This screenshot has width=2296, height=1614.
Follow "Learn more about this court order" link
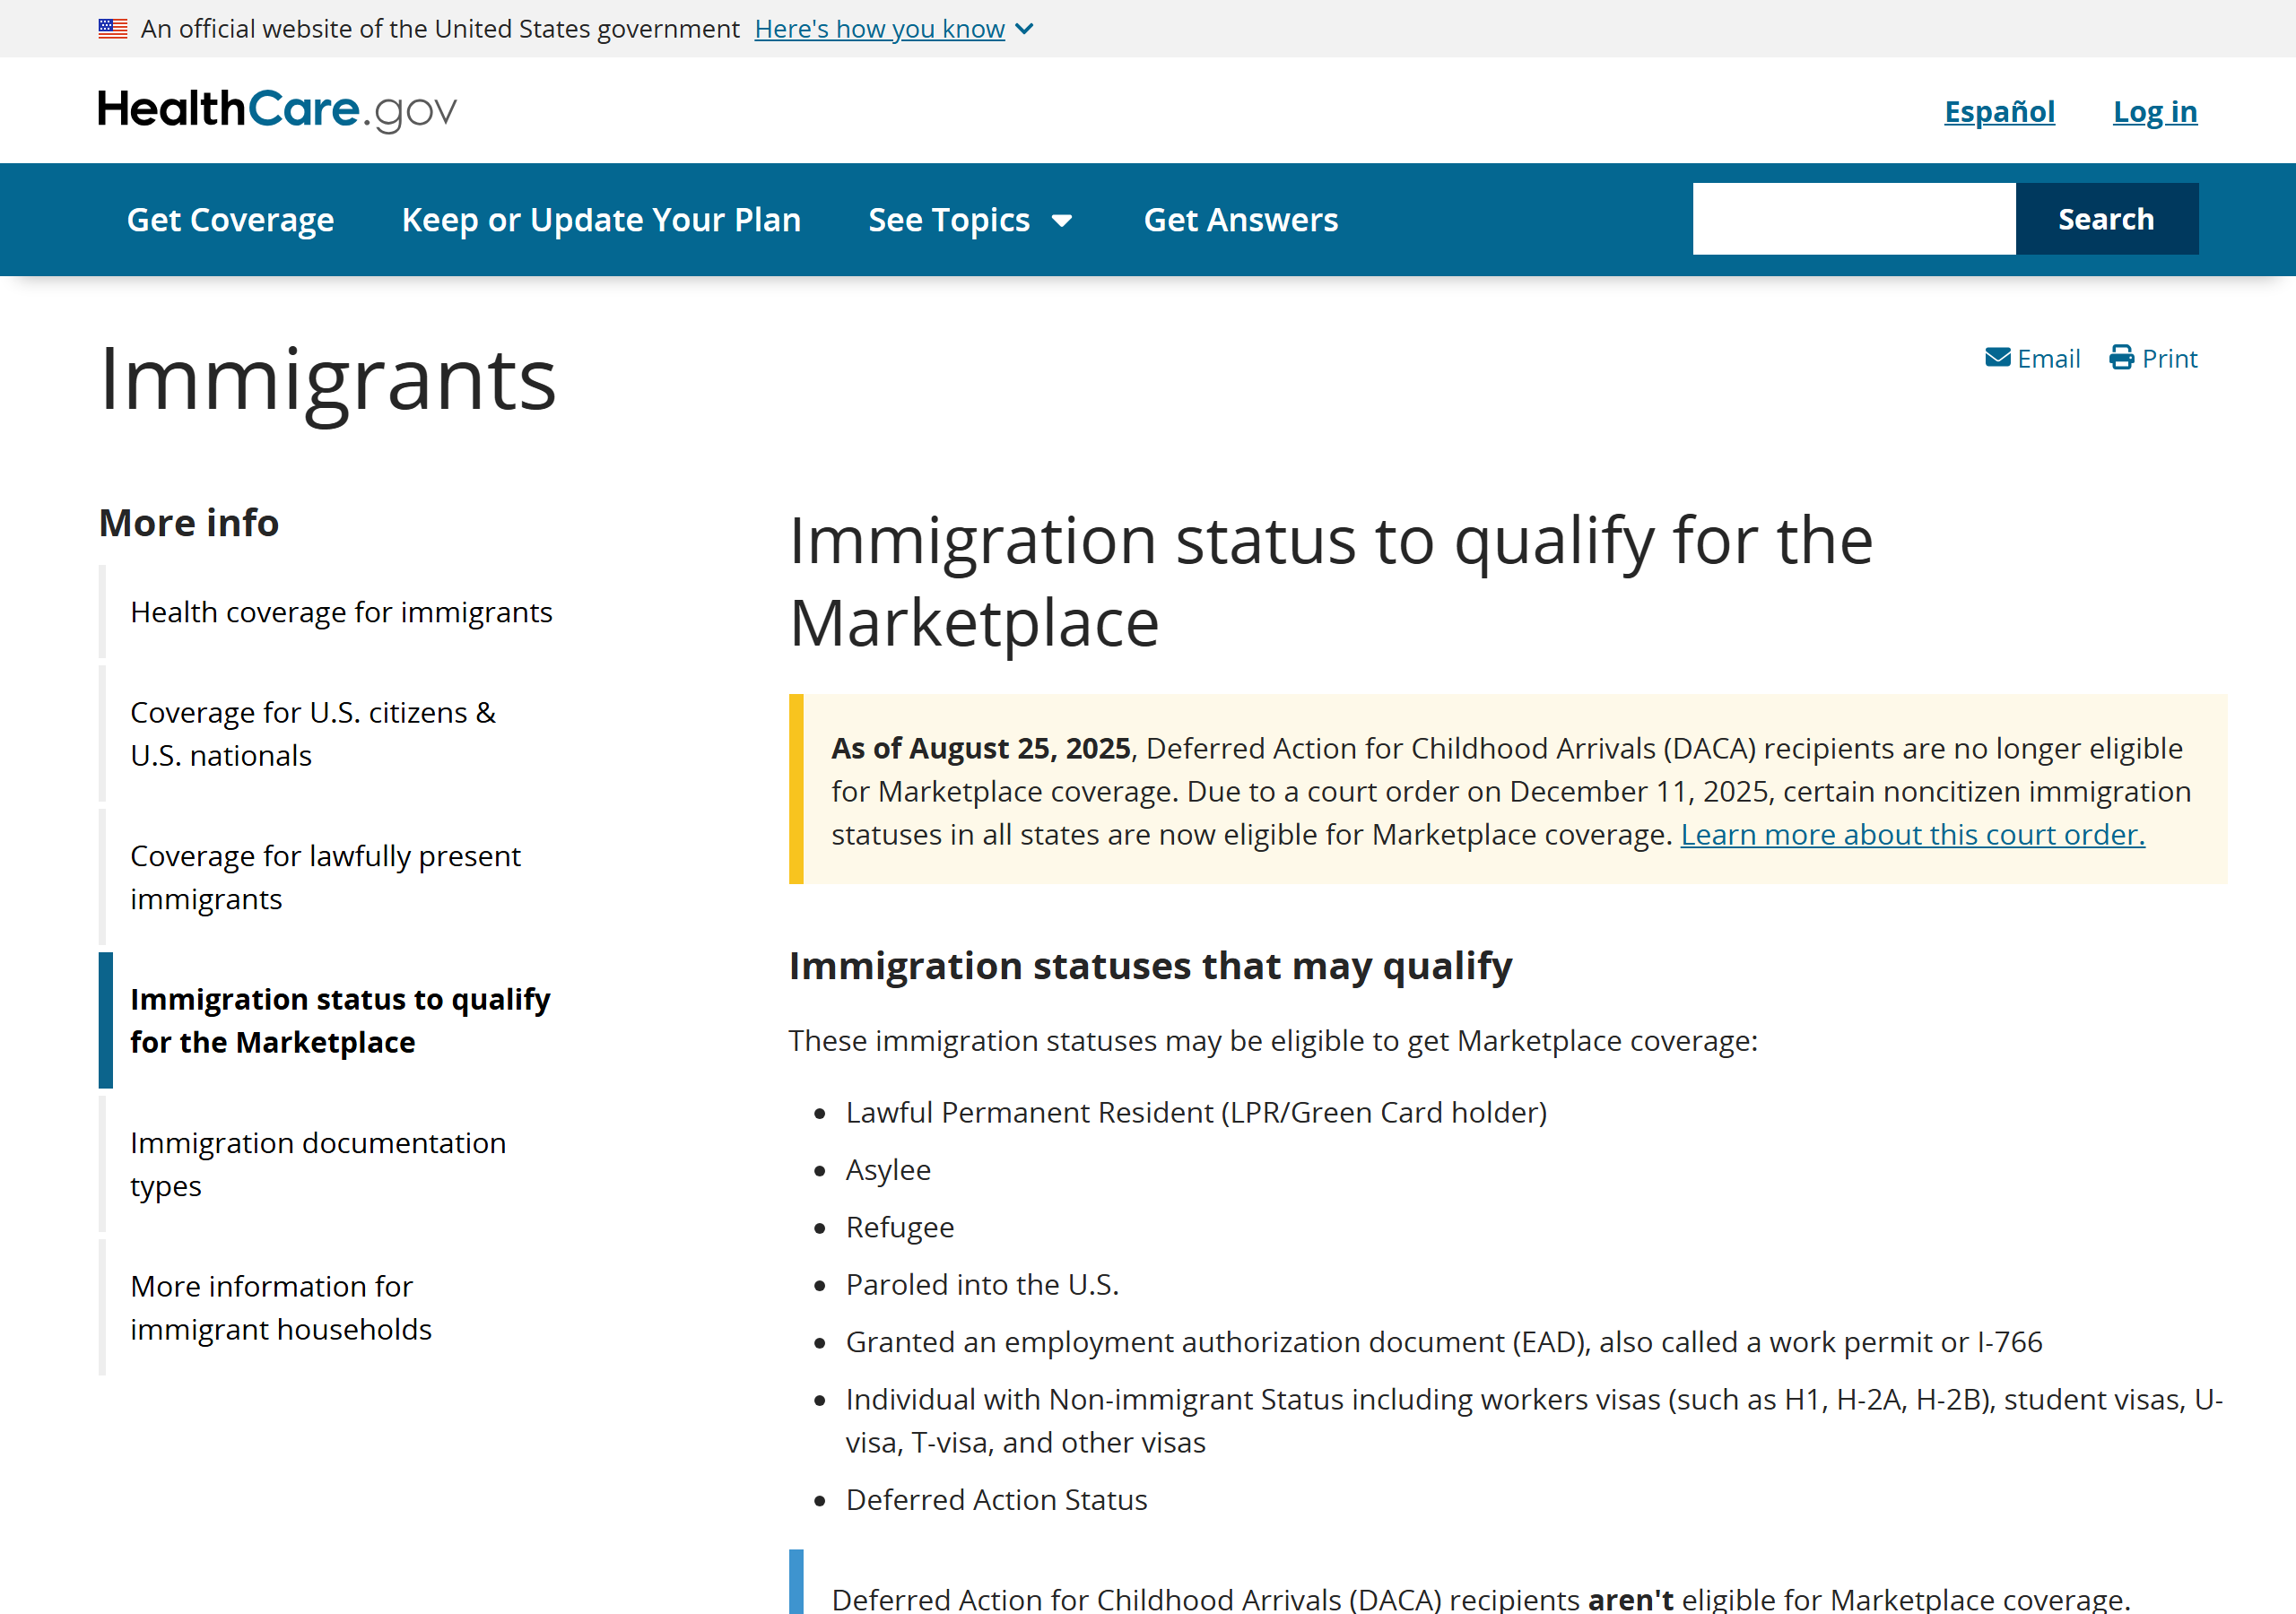(x=1912, y=834)
